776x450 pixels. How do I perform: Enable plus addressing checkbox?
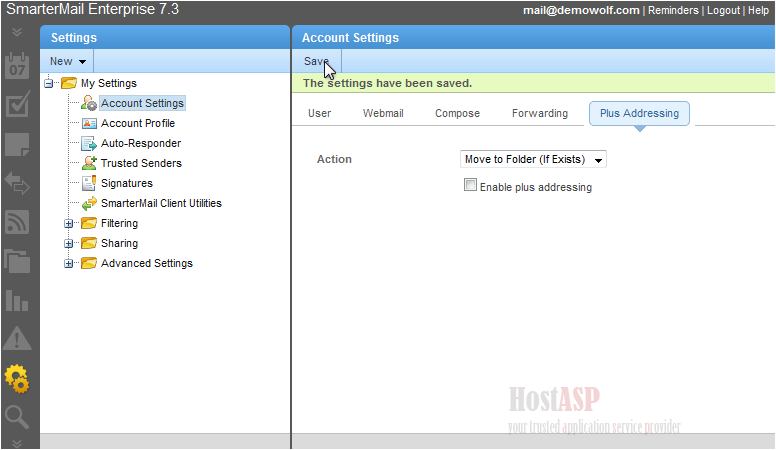coord(470,185)
